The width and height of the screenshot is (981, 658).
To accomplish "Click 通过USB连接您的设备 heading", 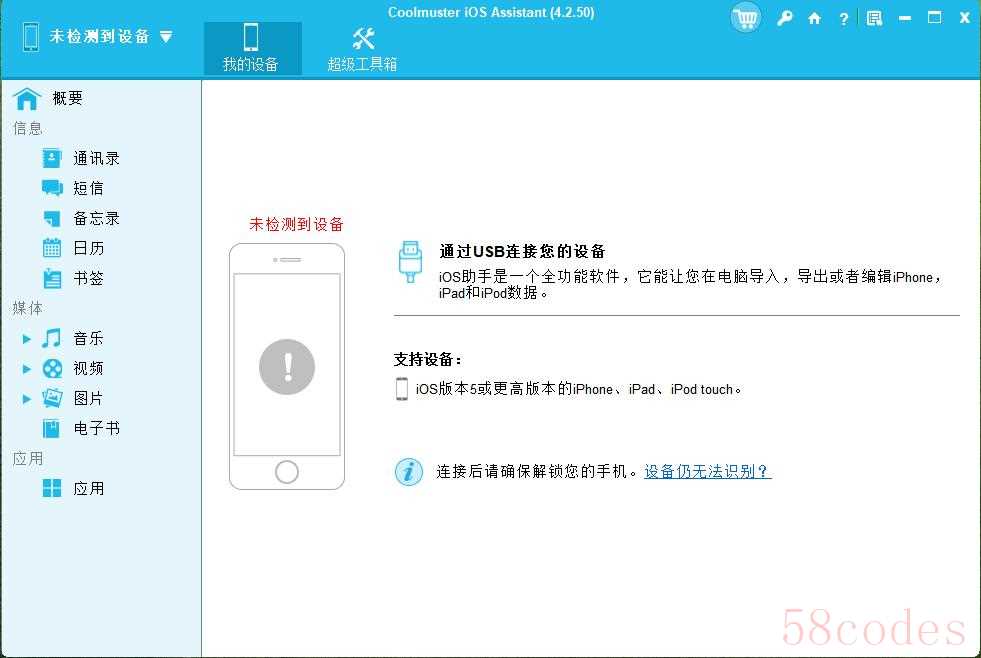I will coord(522,251).
